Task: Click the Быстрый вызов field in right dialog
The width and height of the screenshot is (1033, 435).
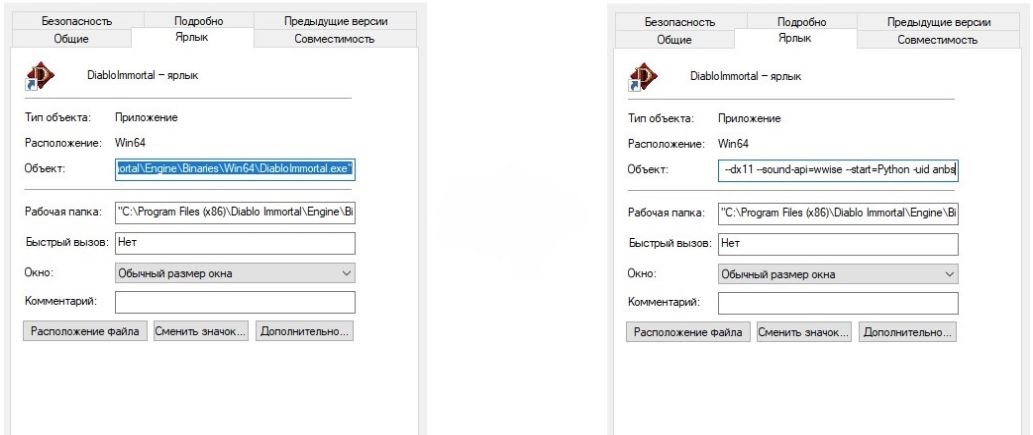Action: tap(838, 243)
